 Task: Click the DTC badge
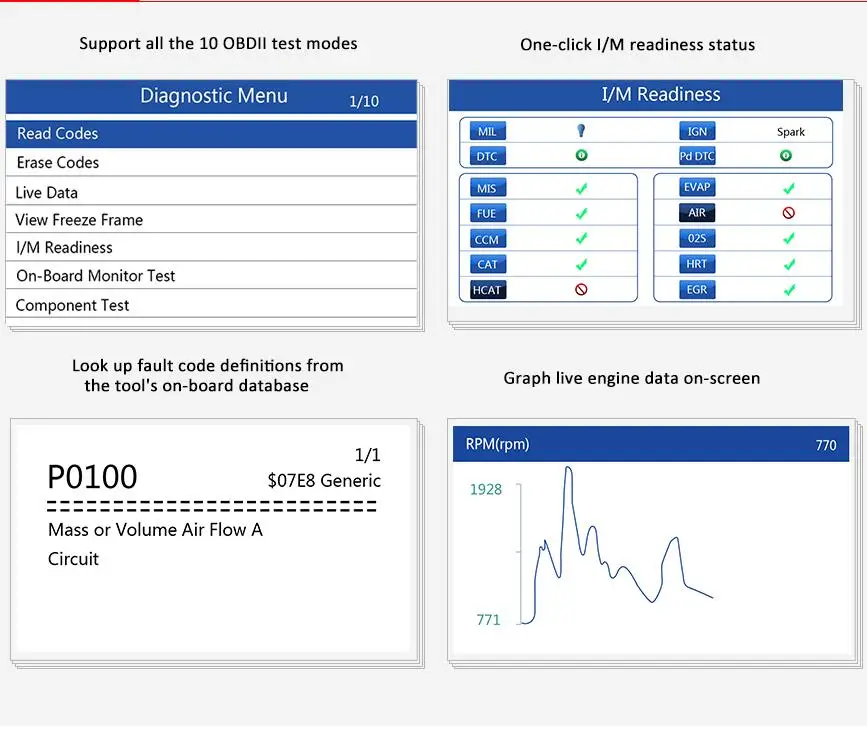[x=487, y=156]
